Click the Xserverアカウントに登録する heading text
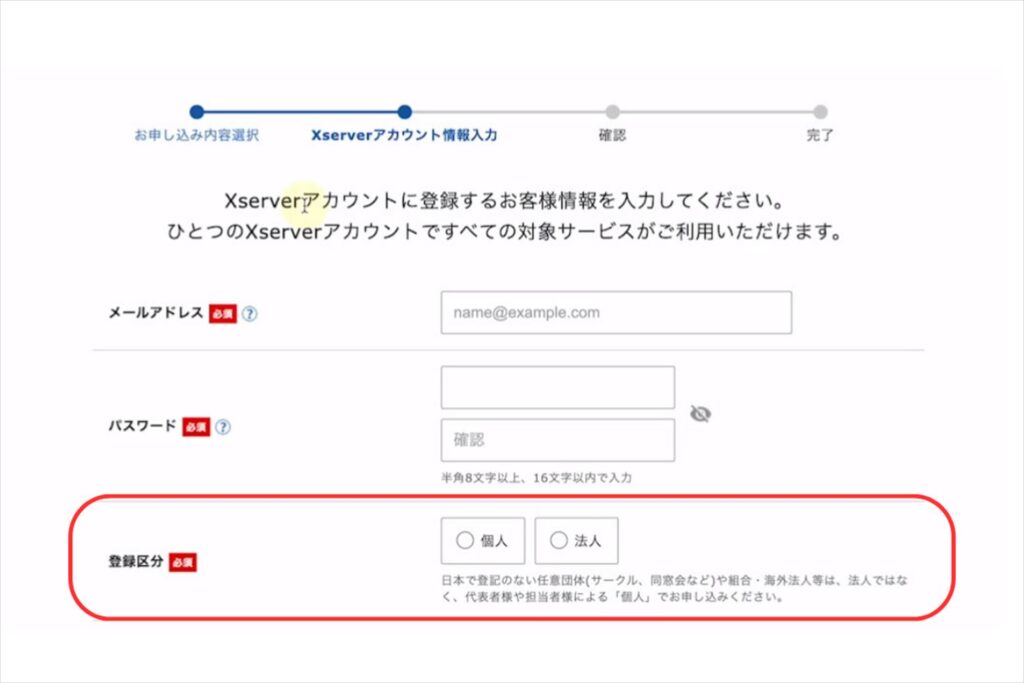Image resolution: width=1024 pixels, height=683 pixels. 504,200
